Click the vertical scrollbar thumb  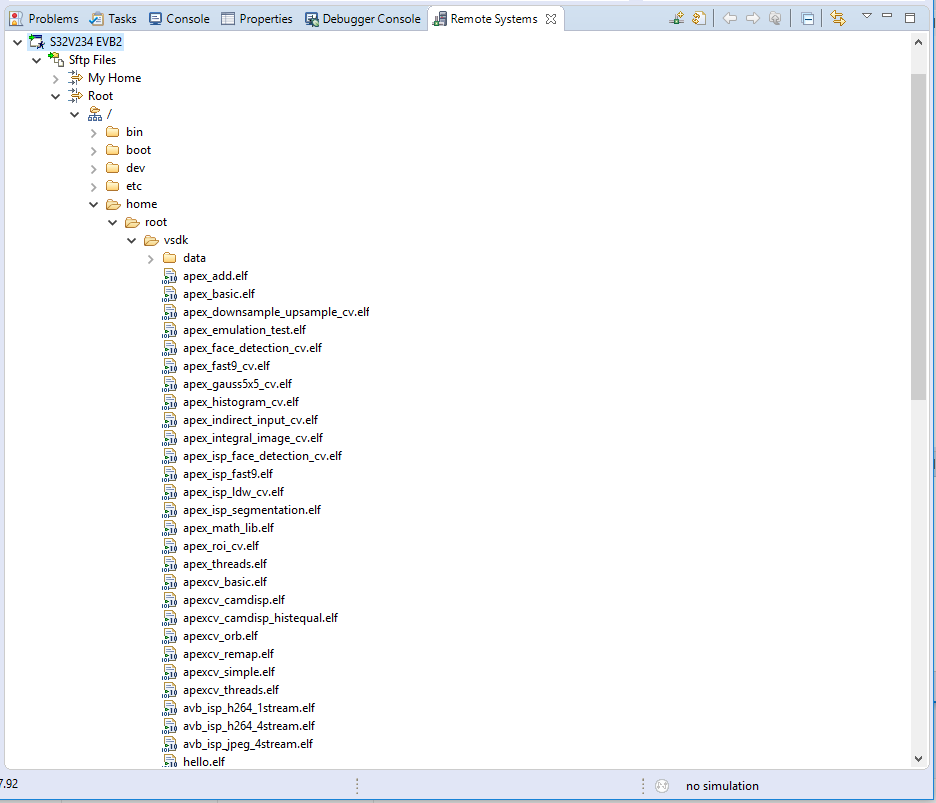[x=918, y=237]
